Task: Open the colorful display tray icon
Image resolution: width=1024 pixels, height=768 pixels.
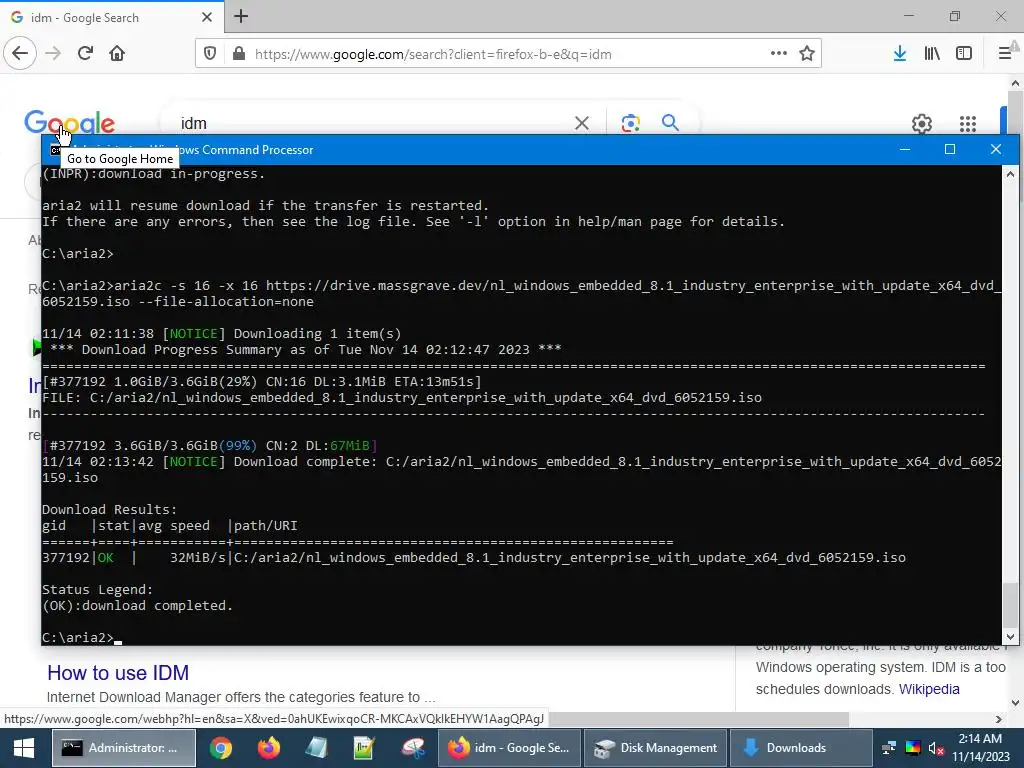Action: (x=912, y=748)
